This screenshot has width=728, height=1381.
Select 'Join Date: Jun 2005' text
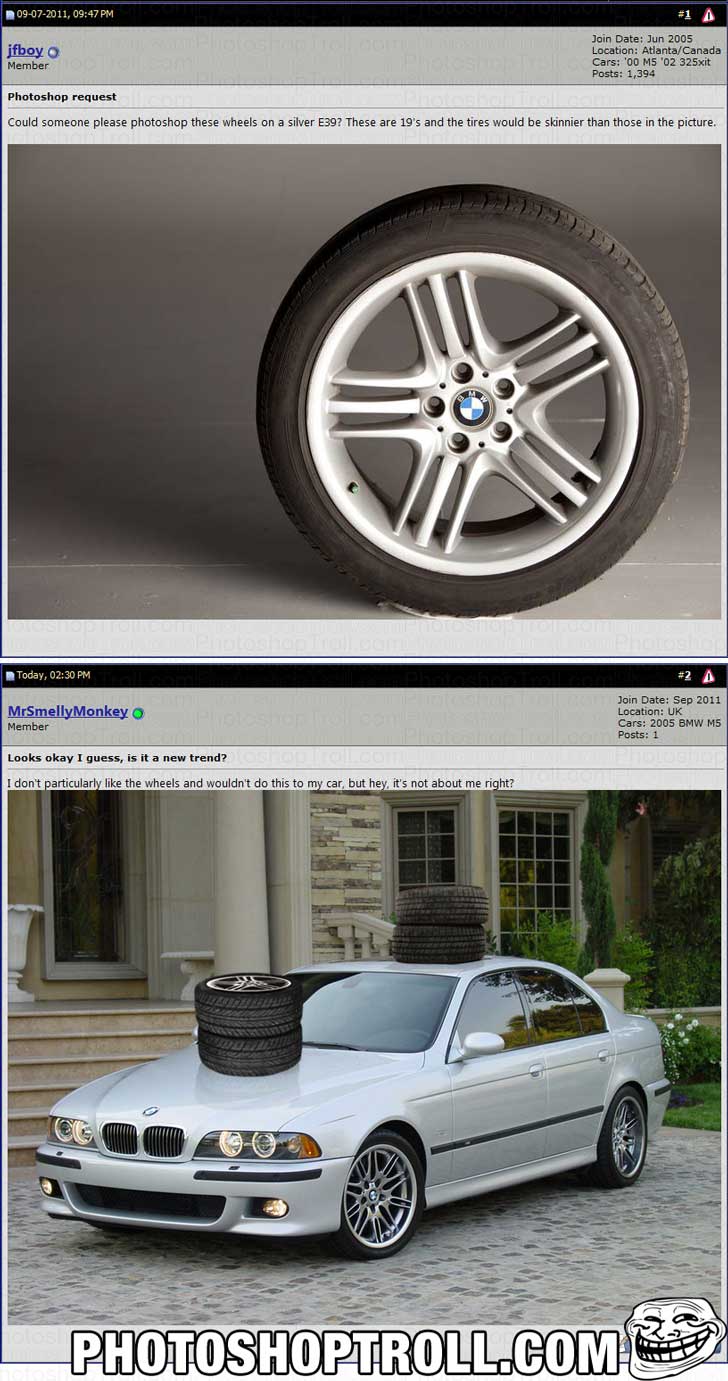642,38
